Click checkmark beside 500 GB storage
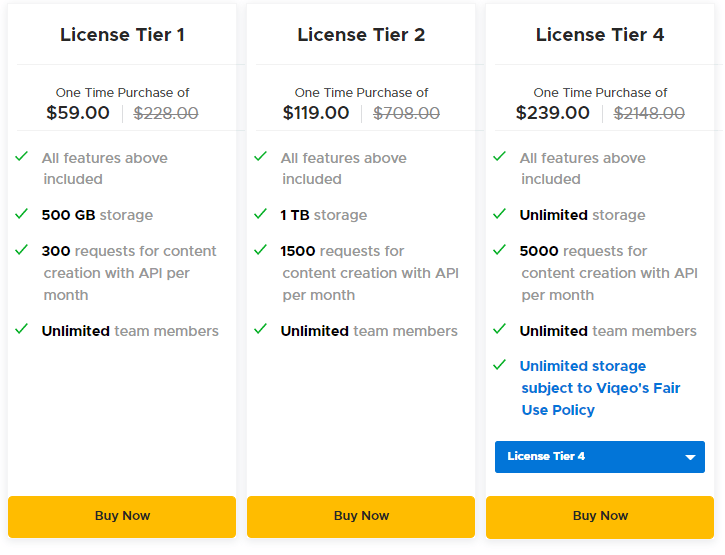 21,214
